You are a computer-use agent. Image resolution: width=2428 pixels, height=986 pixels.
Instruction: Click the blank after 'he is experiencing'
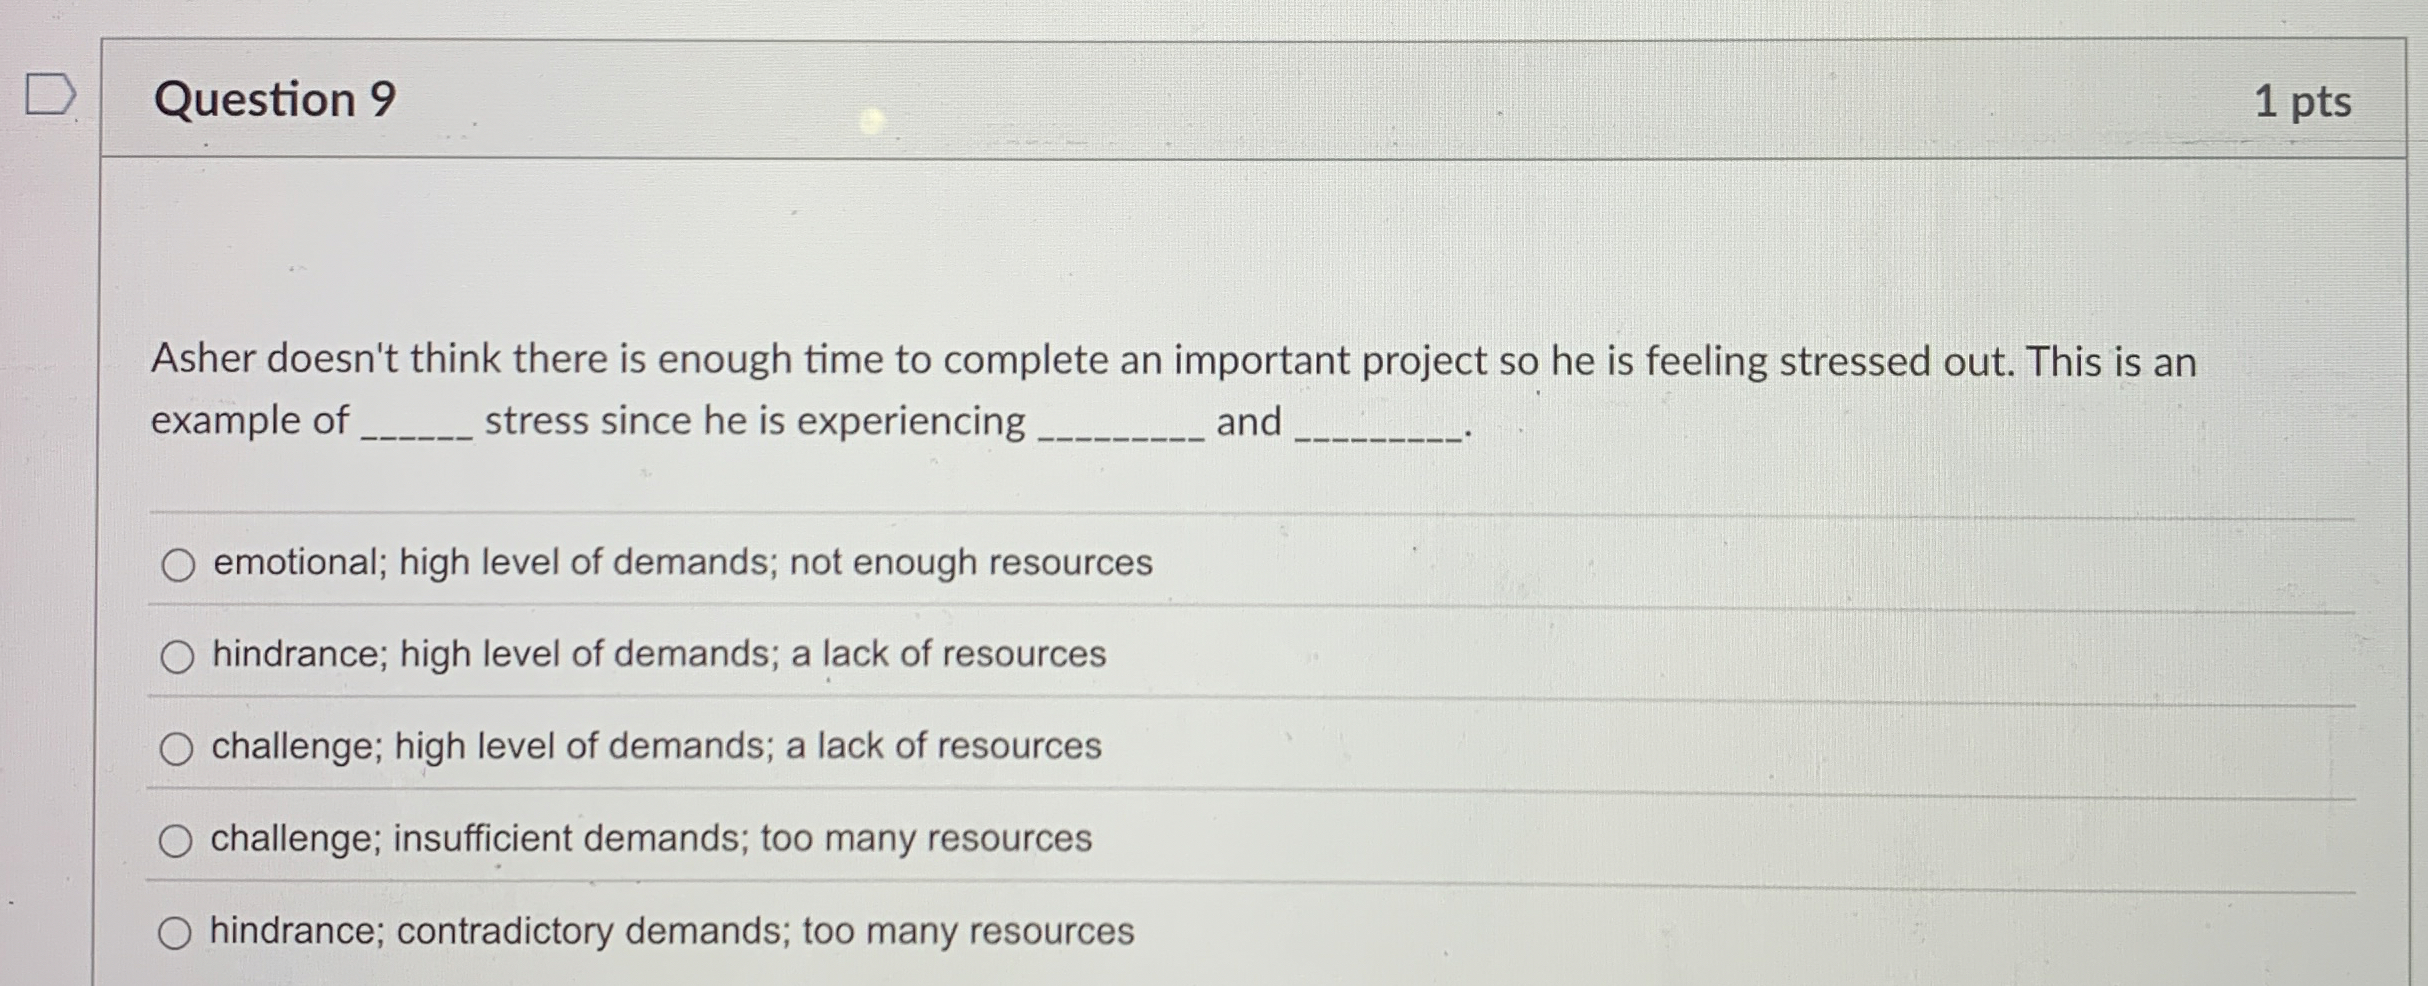1121,430
